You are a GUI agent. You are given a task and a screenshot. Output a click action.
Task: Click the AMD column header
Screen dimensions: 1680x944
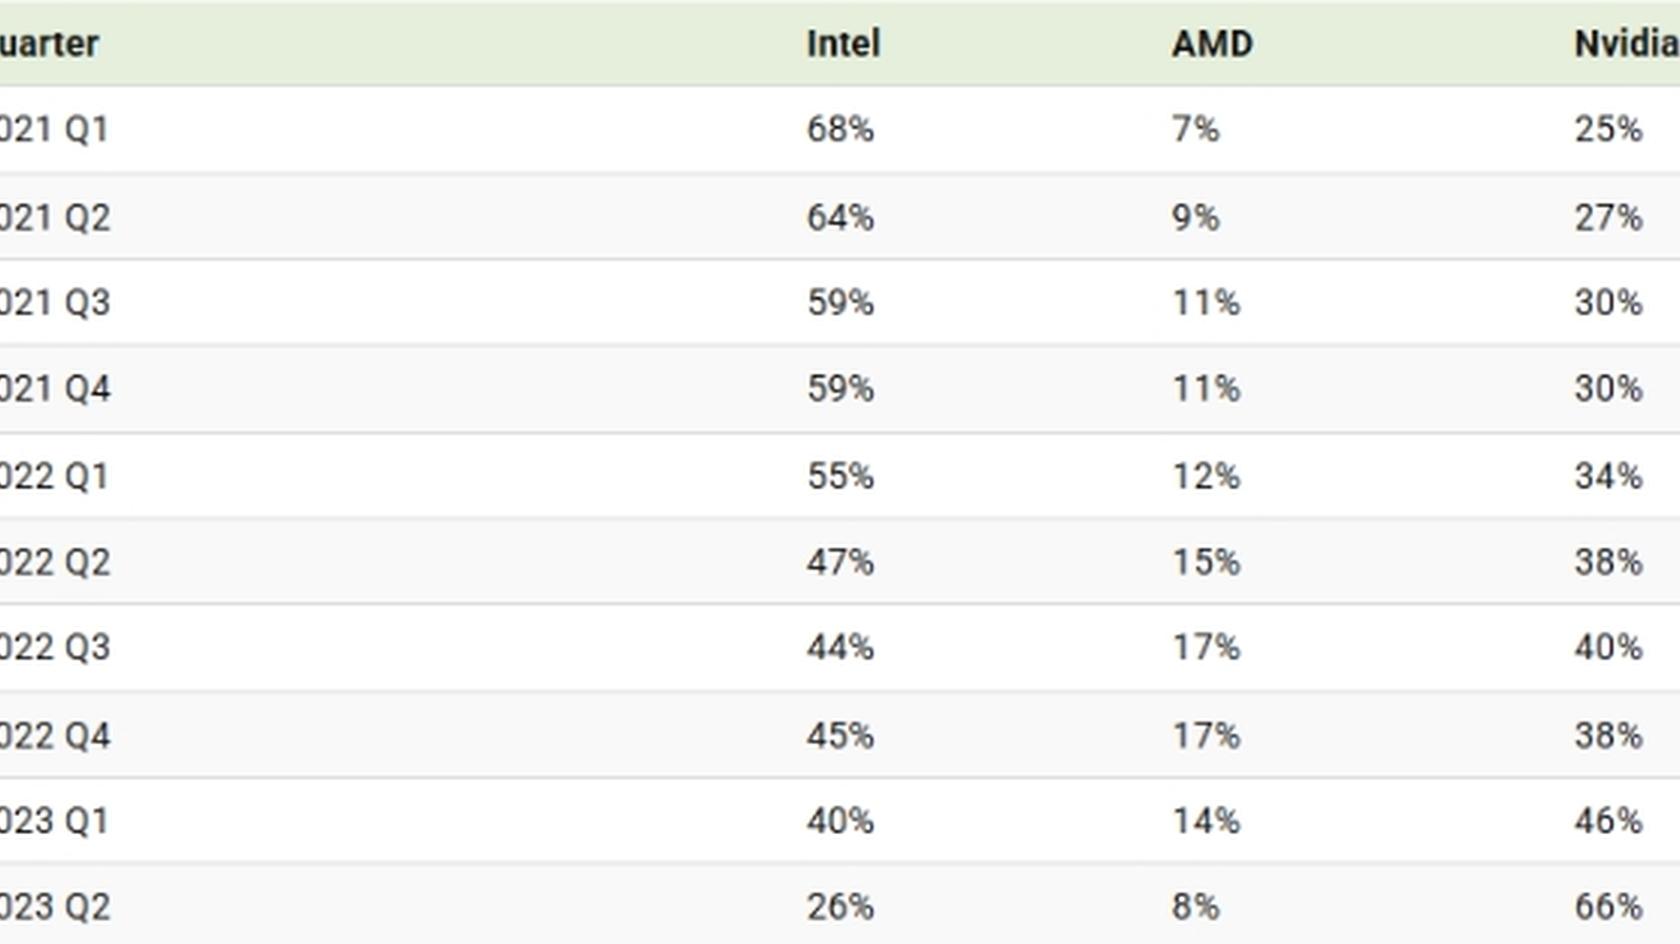(x=1212, y=44)
